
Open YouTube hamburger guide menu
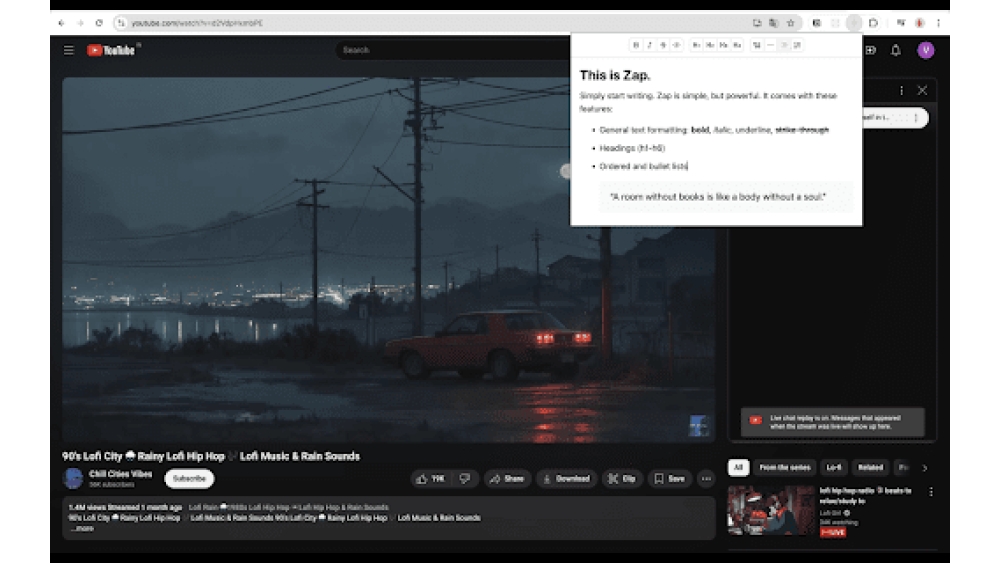[69, 50]
